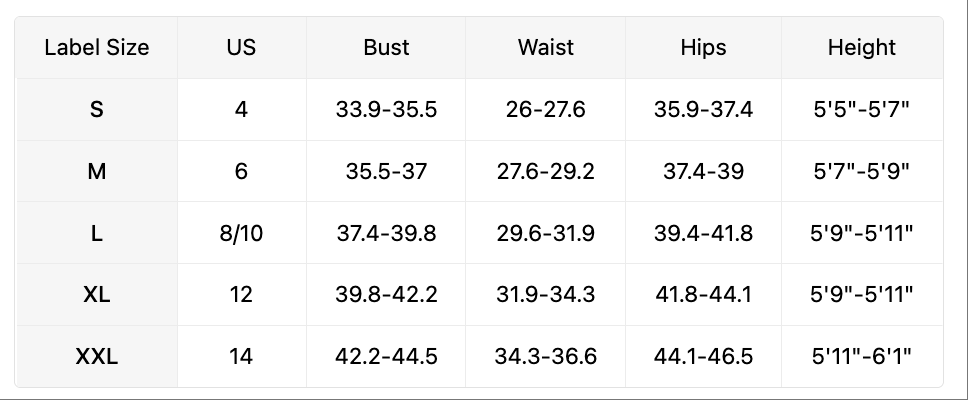968x400 pixels.
Task: Click the US size 8/10 cell
Action: (241, 233)
